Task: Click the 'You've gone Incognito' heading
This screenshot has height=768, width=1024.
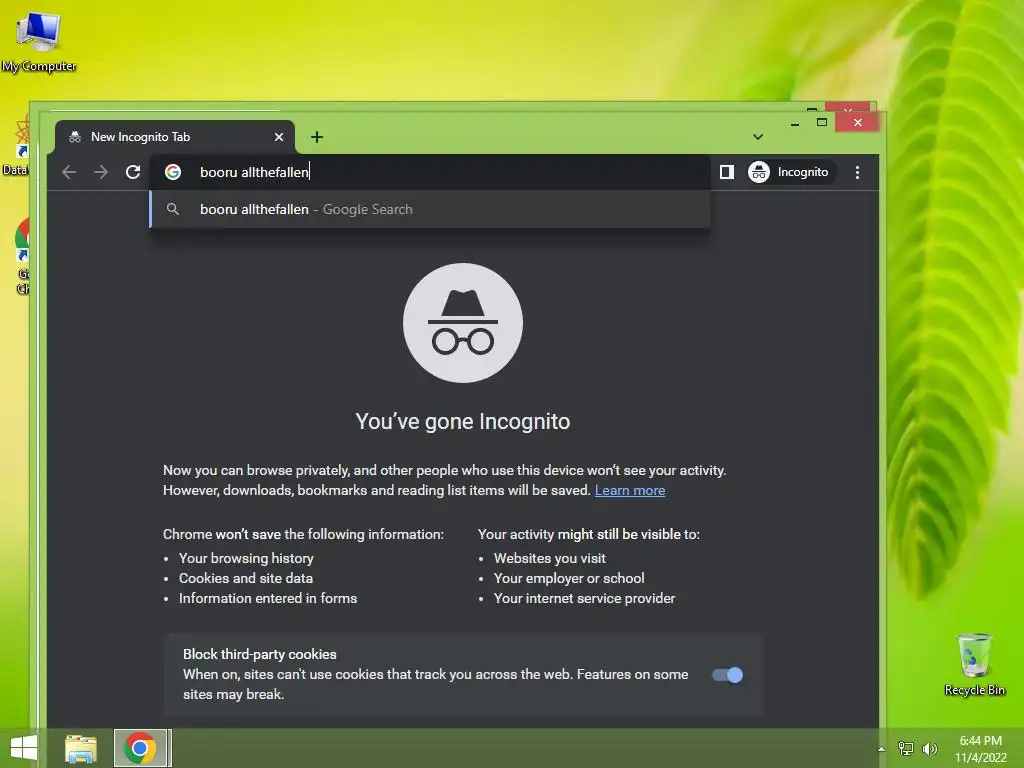Action: tap(462, 421)
